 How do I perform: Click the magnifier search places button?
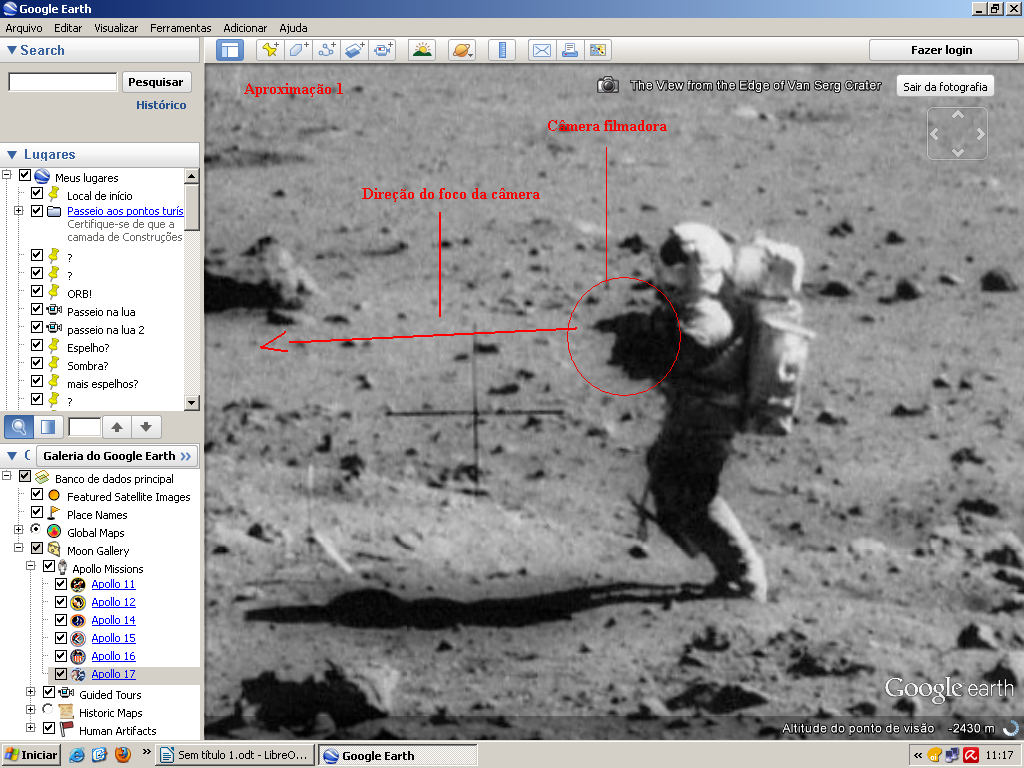click(x=19, y=427)
